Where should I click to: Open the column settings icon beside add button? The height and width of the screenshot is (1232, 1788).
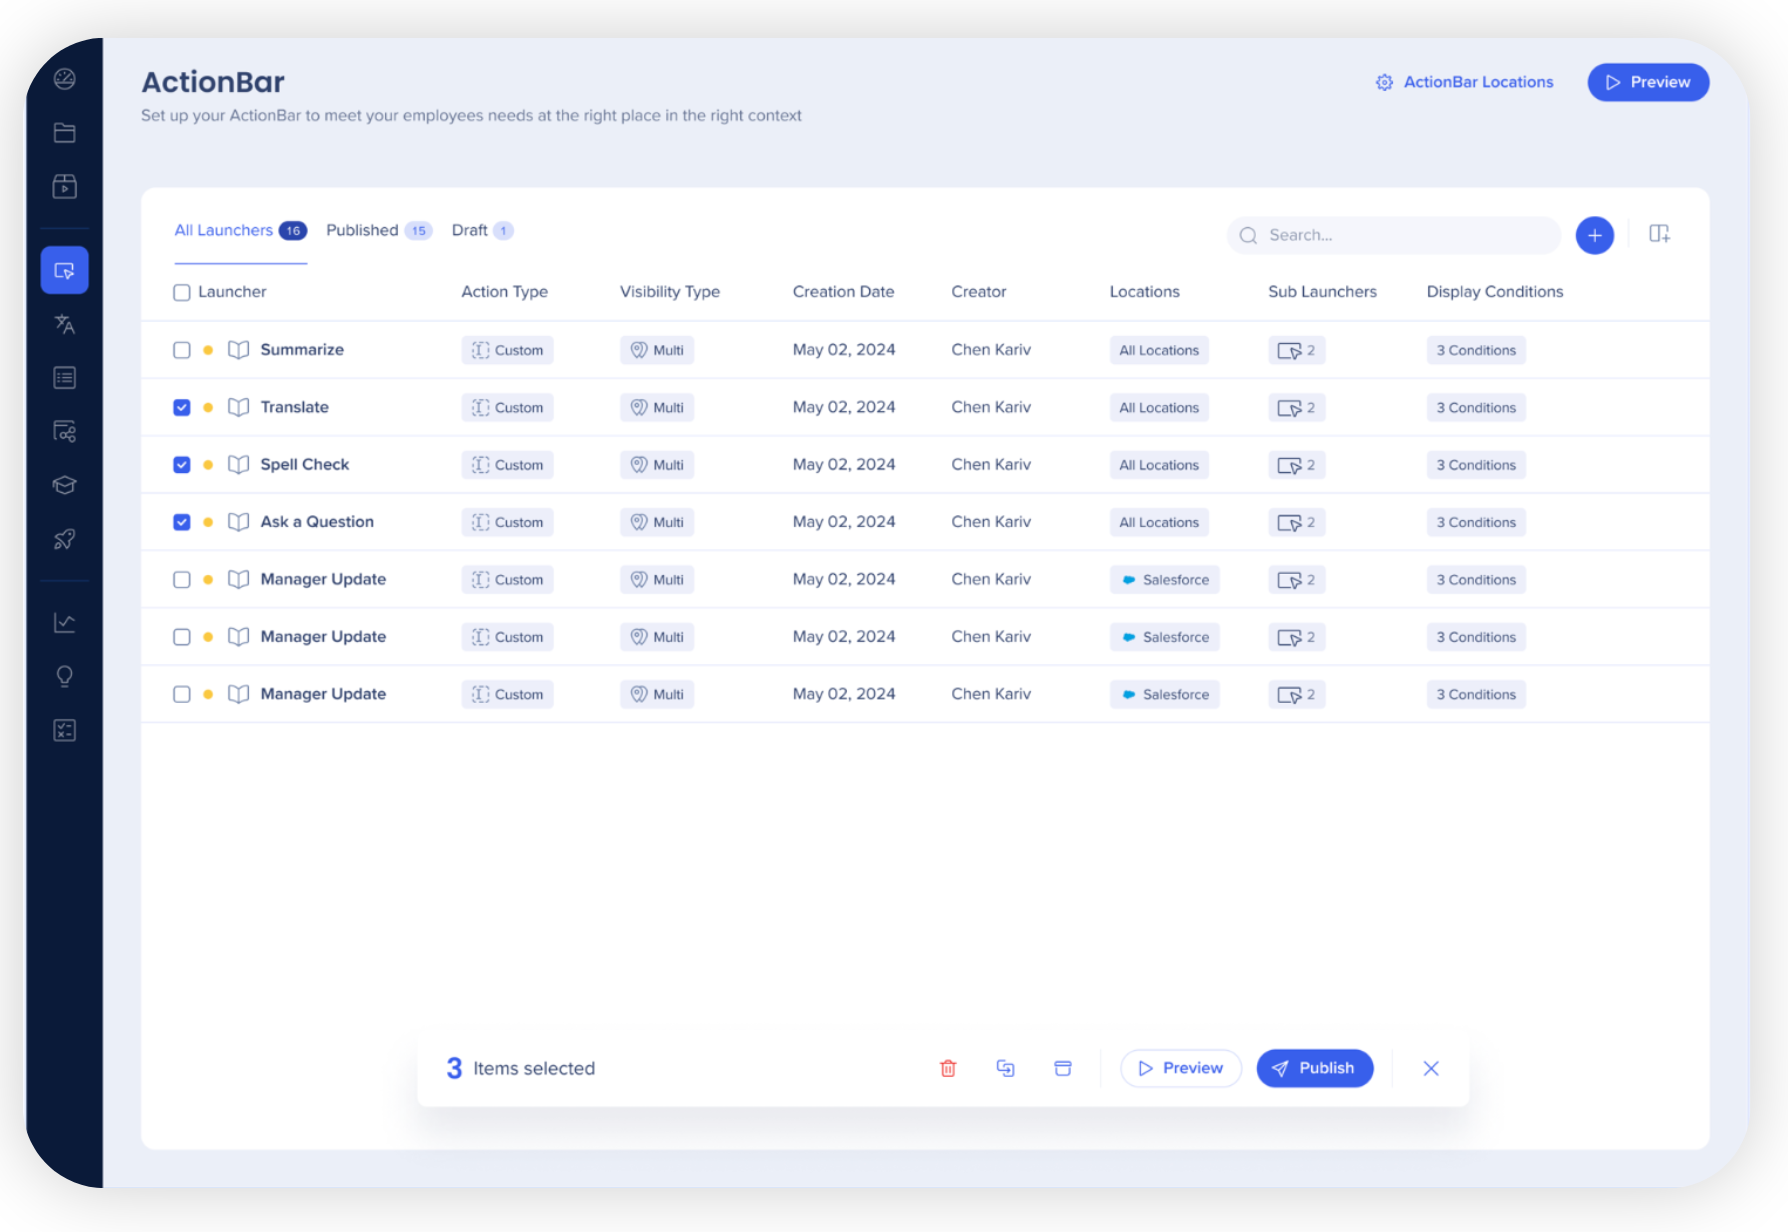1659,234
